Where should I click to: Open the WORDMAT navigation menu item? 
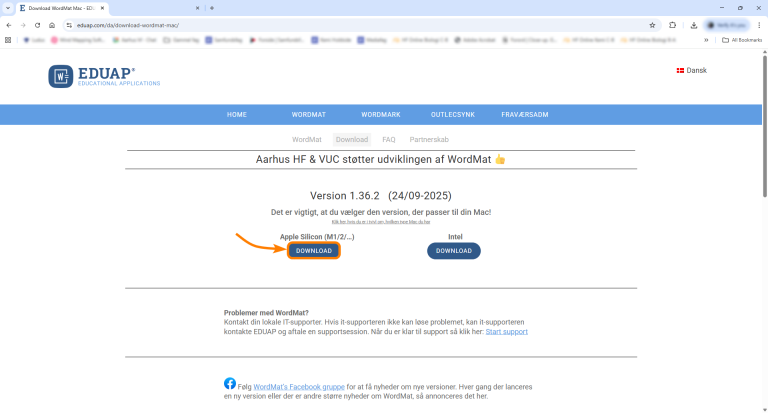pos(309,115)
